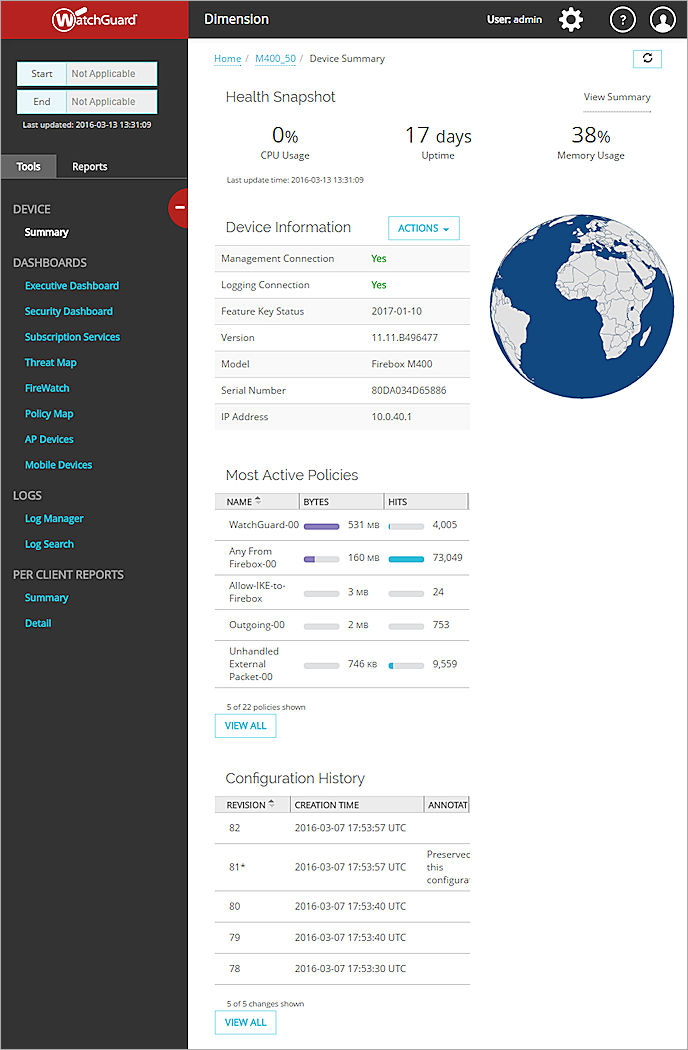Open the user profile icon
The width and height of the screenshot is (688, 1050).
[662, 19]
